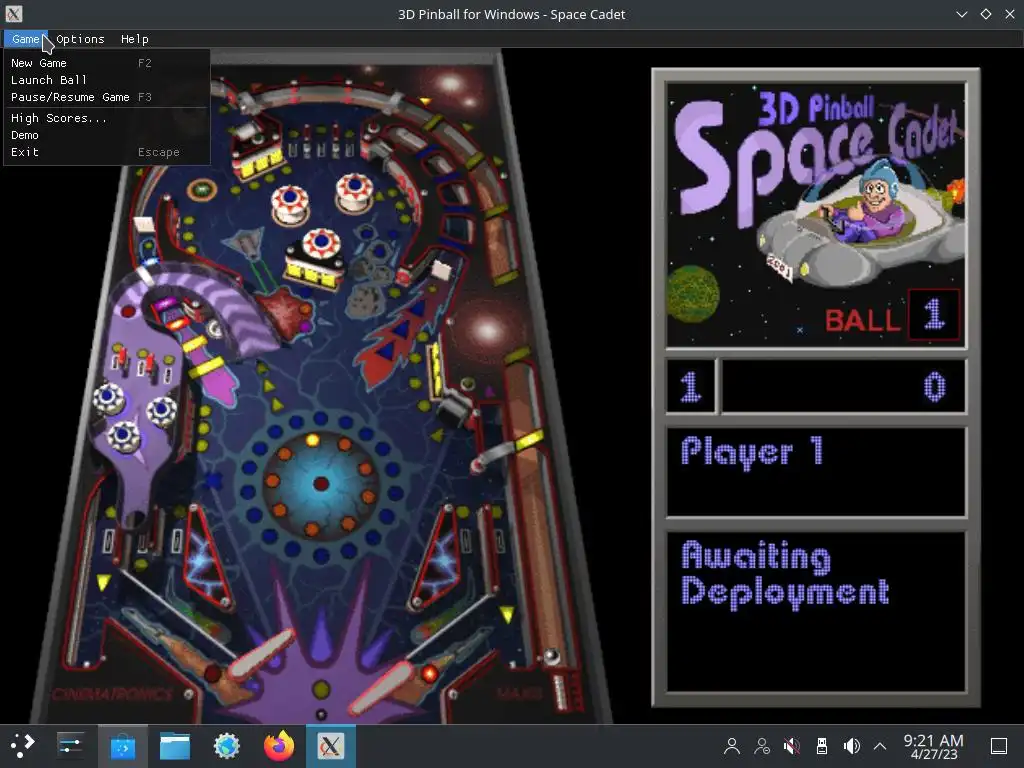Launch Discover software store from taskbar

(x=123, y=746)
